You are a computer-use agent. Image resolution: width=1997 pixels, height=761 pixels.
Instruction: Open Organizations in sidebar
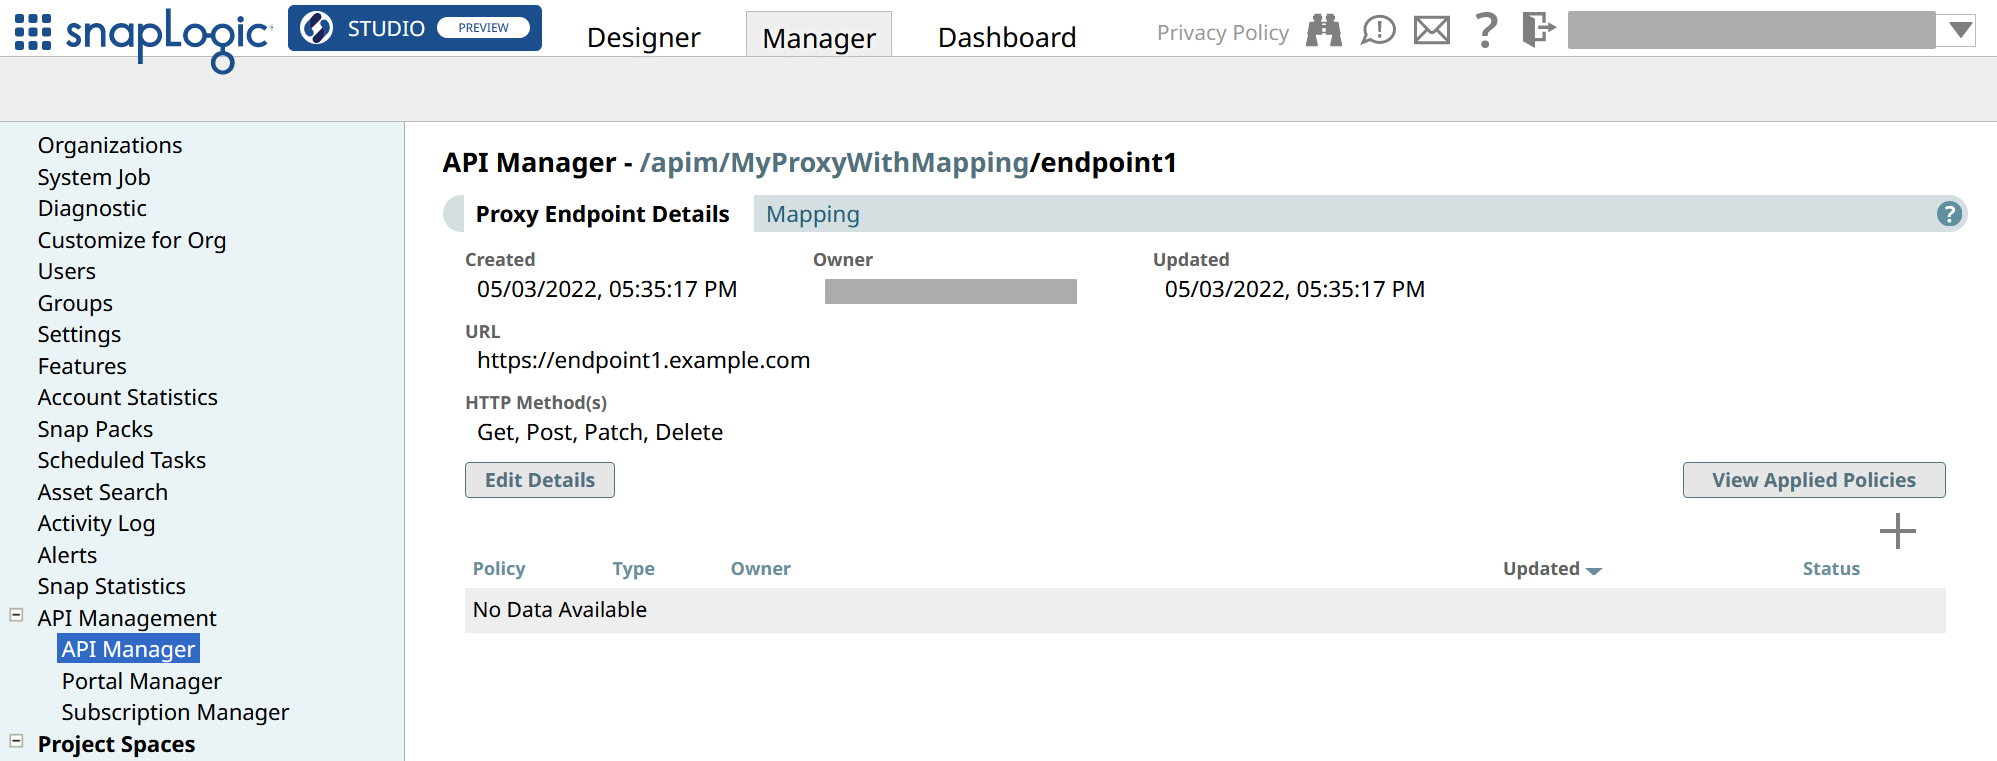point(110,145)
